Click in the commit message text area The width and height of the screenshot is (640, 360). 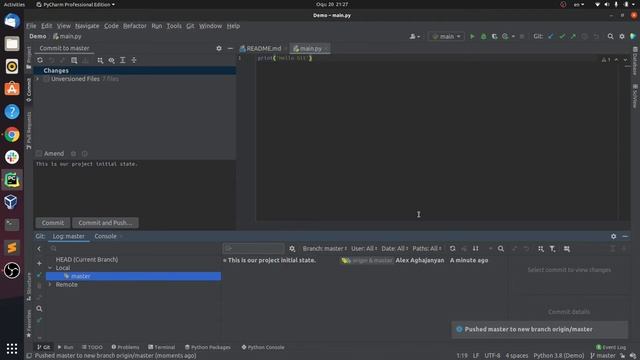(x=135, y=188)
